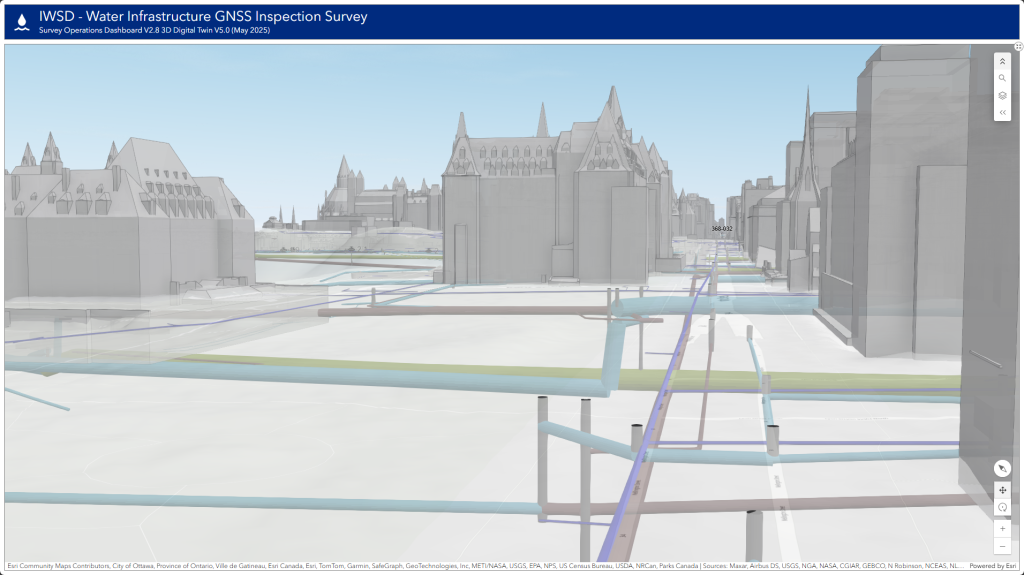Reset the compass orientation to north
Viewport: 1024px width, 575px height.
[x=1002, y=468]
